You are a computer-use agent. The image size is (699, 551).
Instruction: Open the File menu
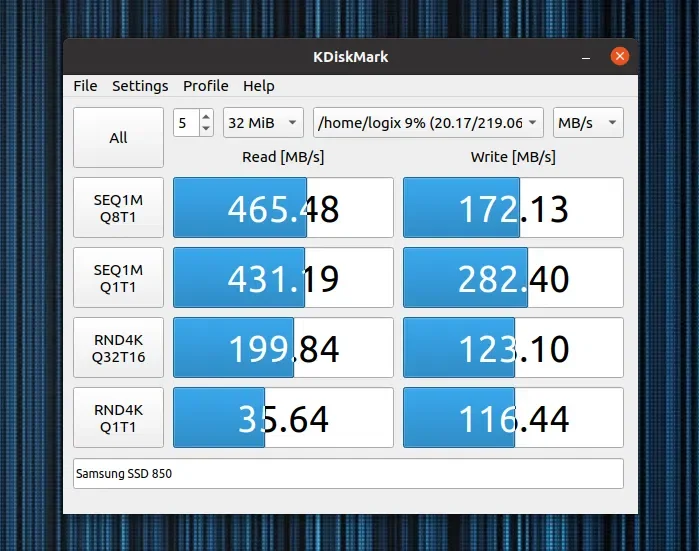click(85, 86)
